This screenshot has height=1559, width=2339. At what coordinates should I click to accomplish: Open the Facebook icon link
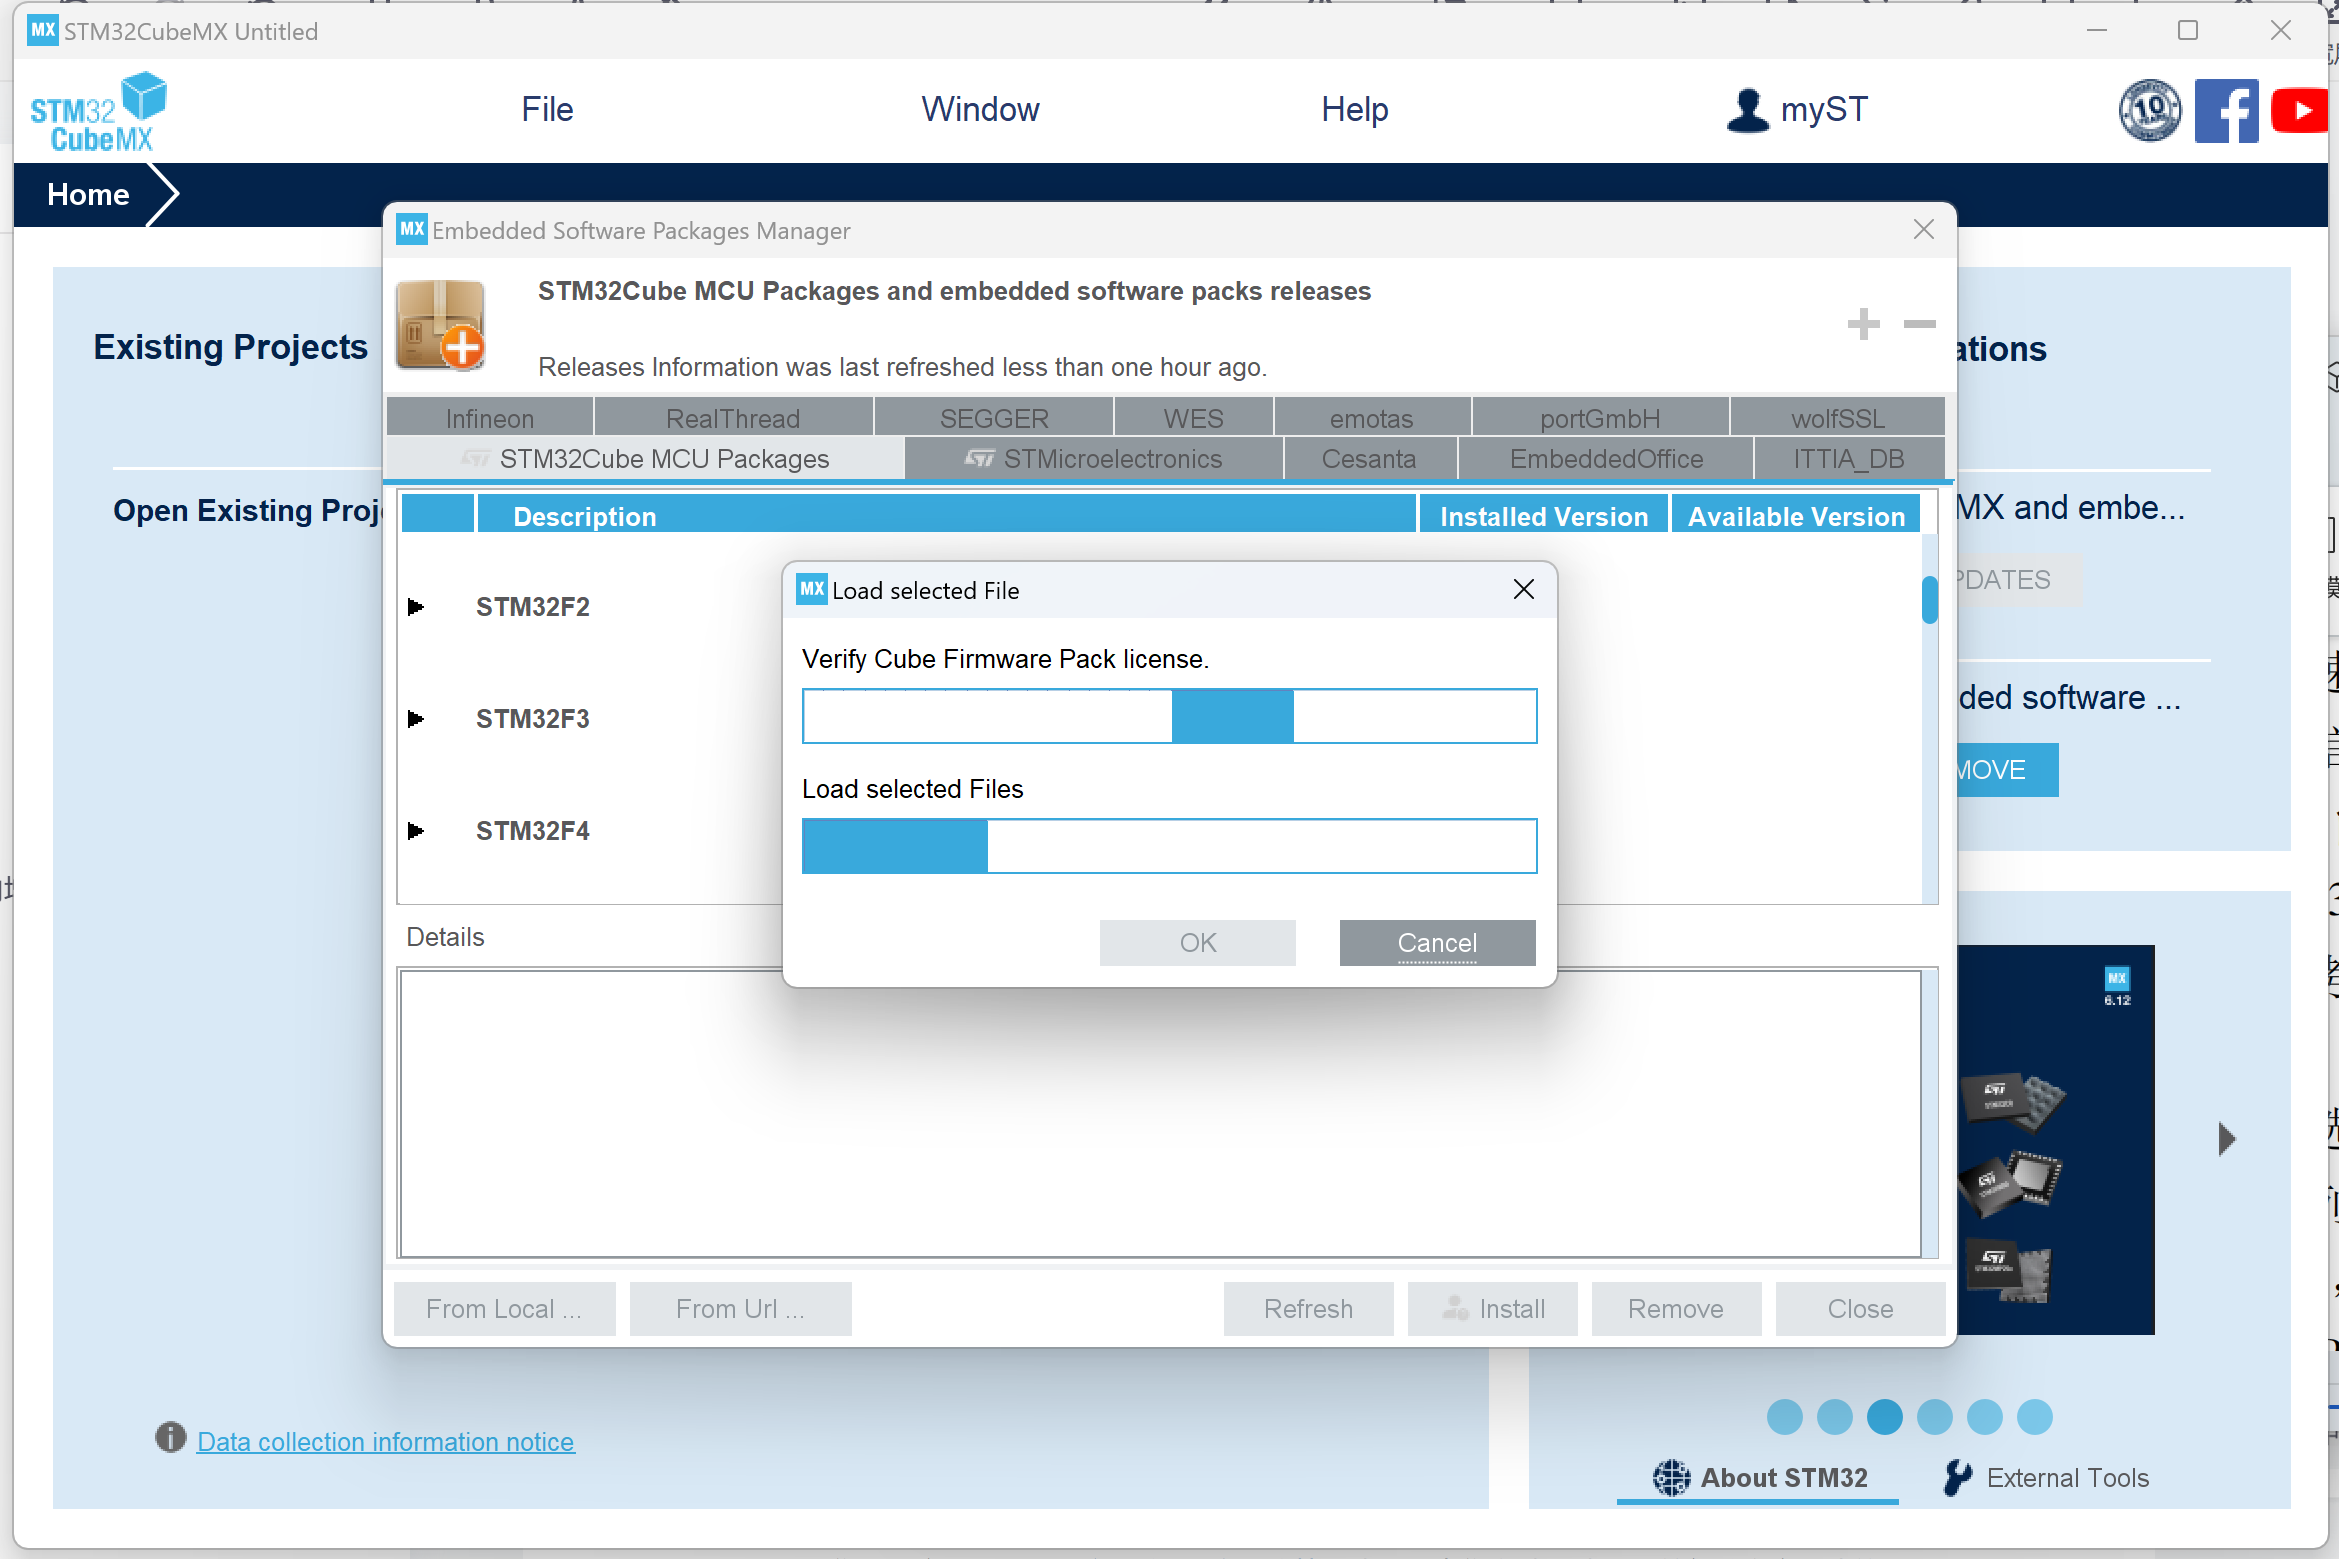pyautogui.click(x=2226, y=111)
